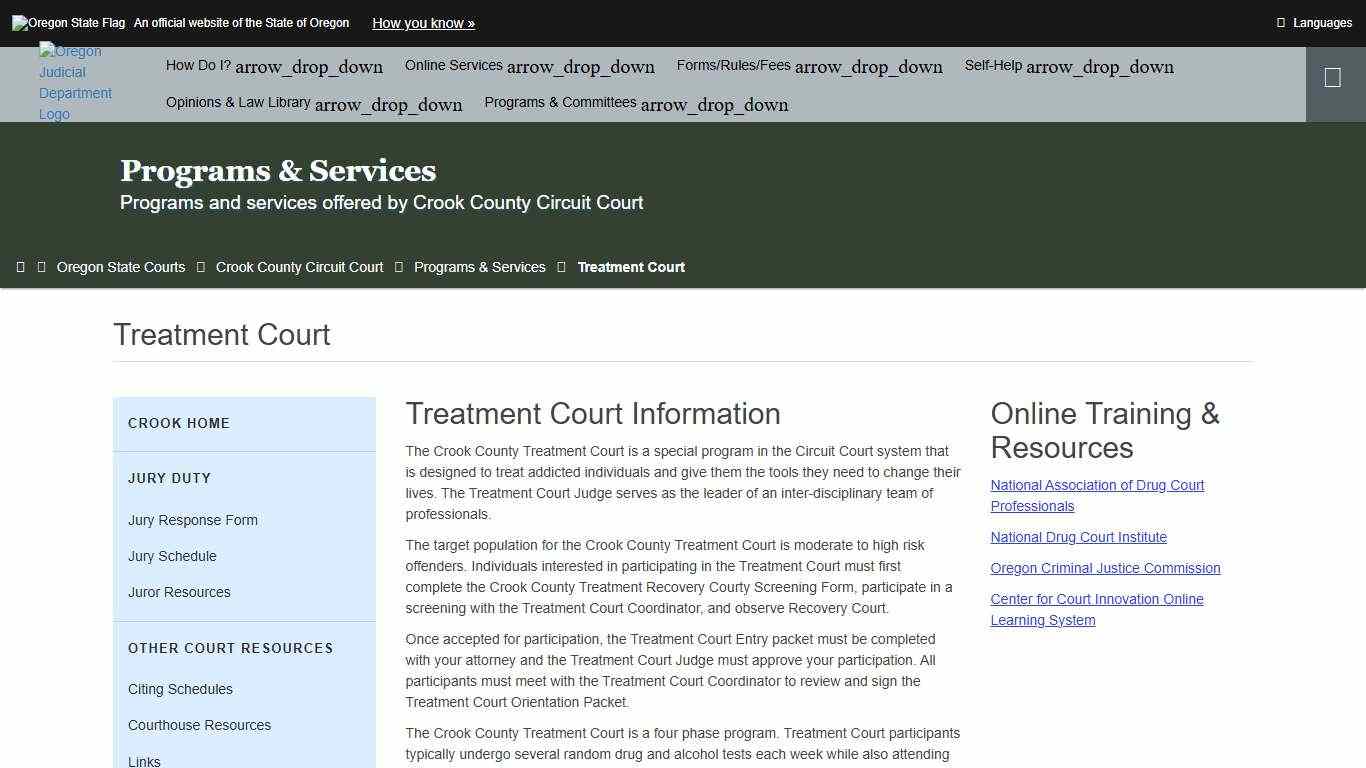
Task: Click the breadcrumb separator after Oregon State Courts
Action: tap(200, 266)
